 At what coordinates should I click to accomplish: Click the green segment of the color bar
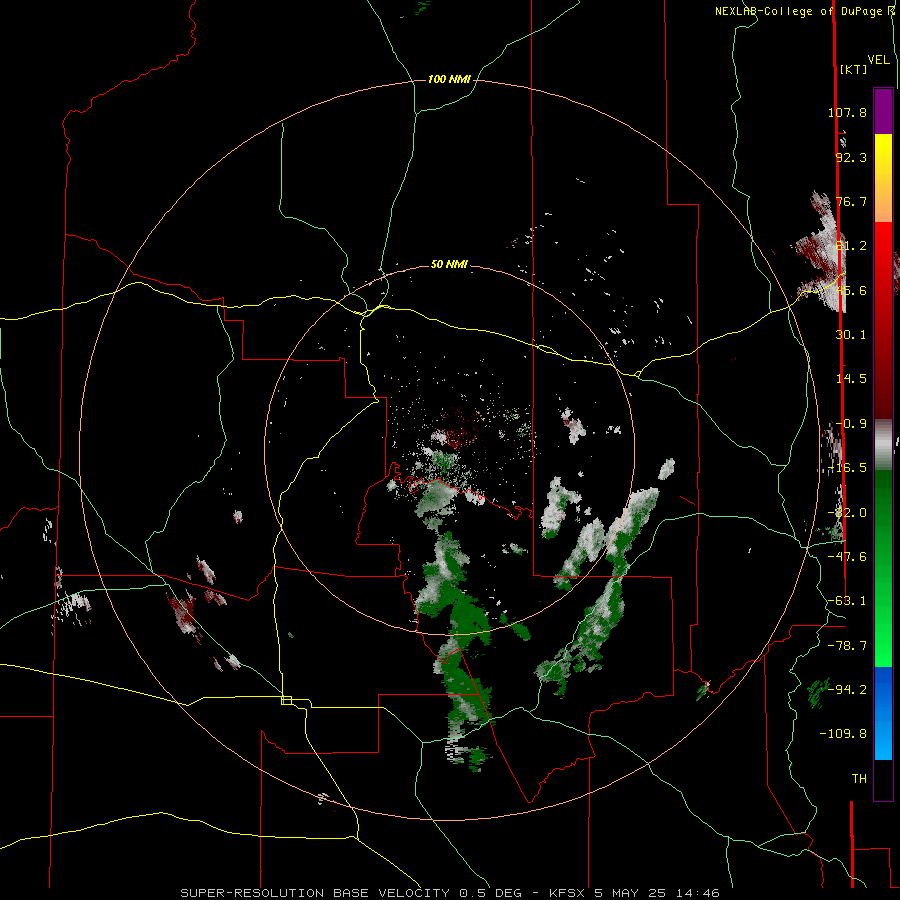coord(883,568)
